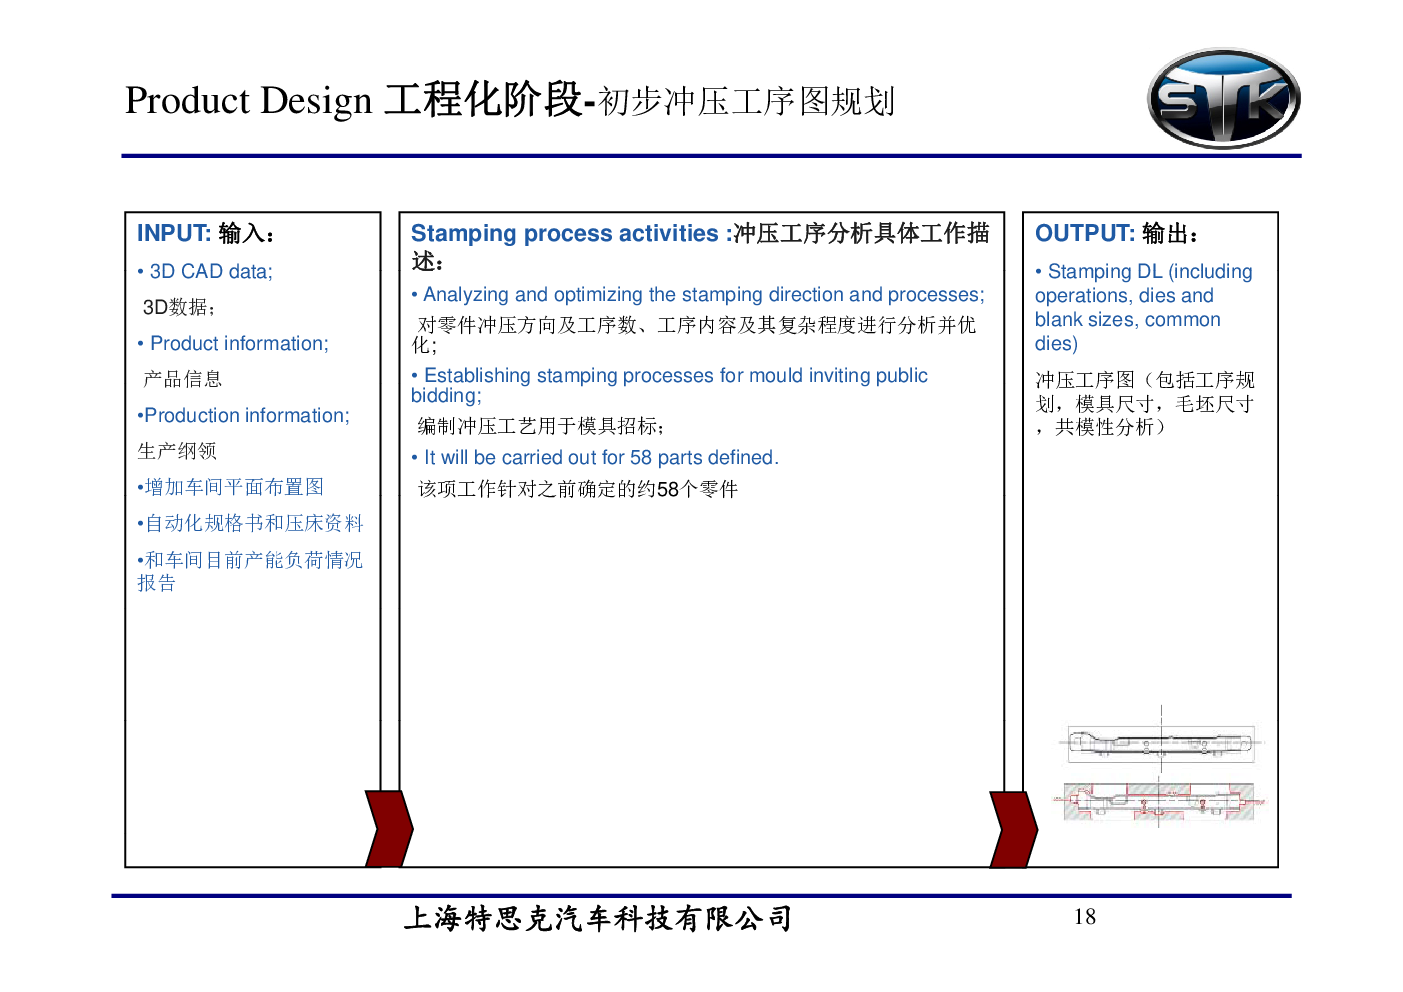Image resolution: width=1403 pixels, height=992 pixels.
Task: Click the STK logo in the corner
Action: [1223, 99]
